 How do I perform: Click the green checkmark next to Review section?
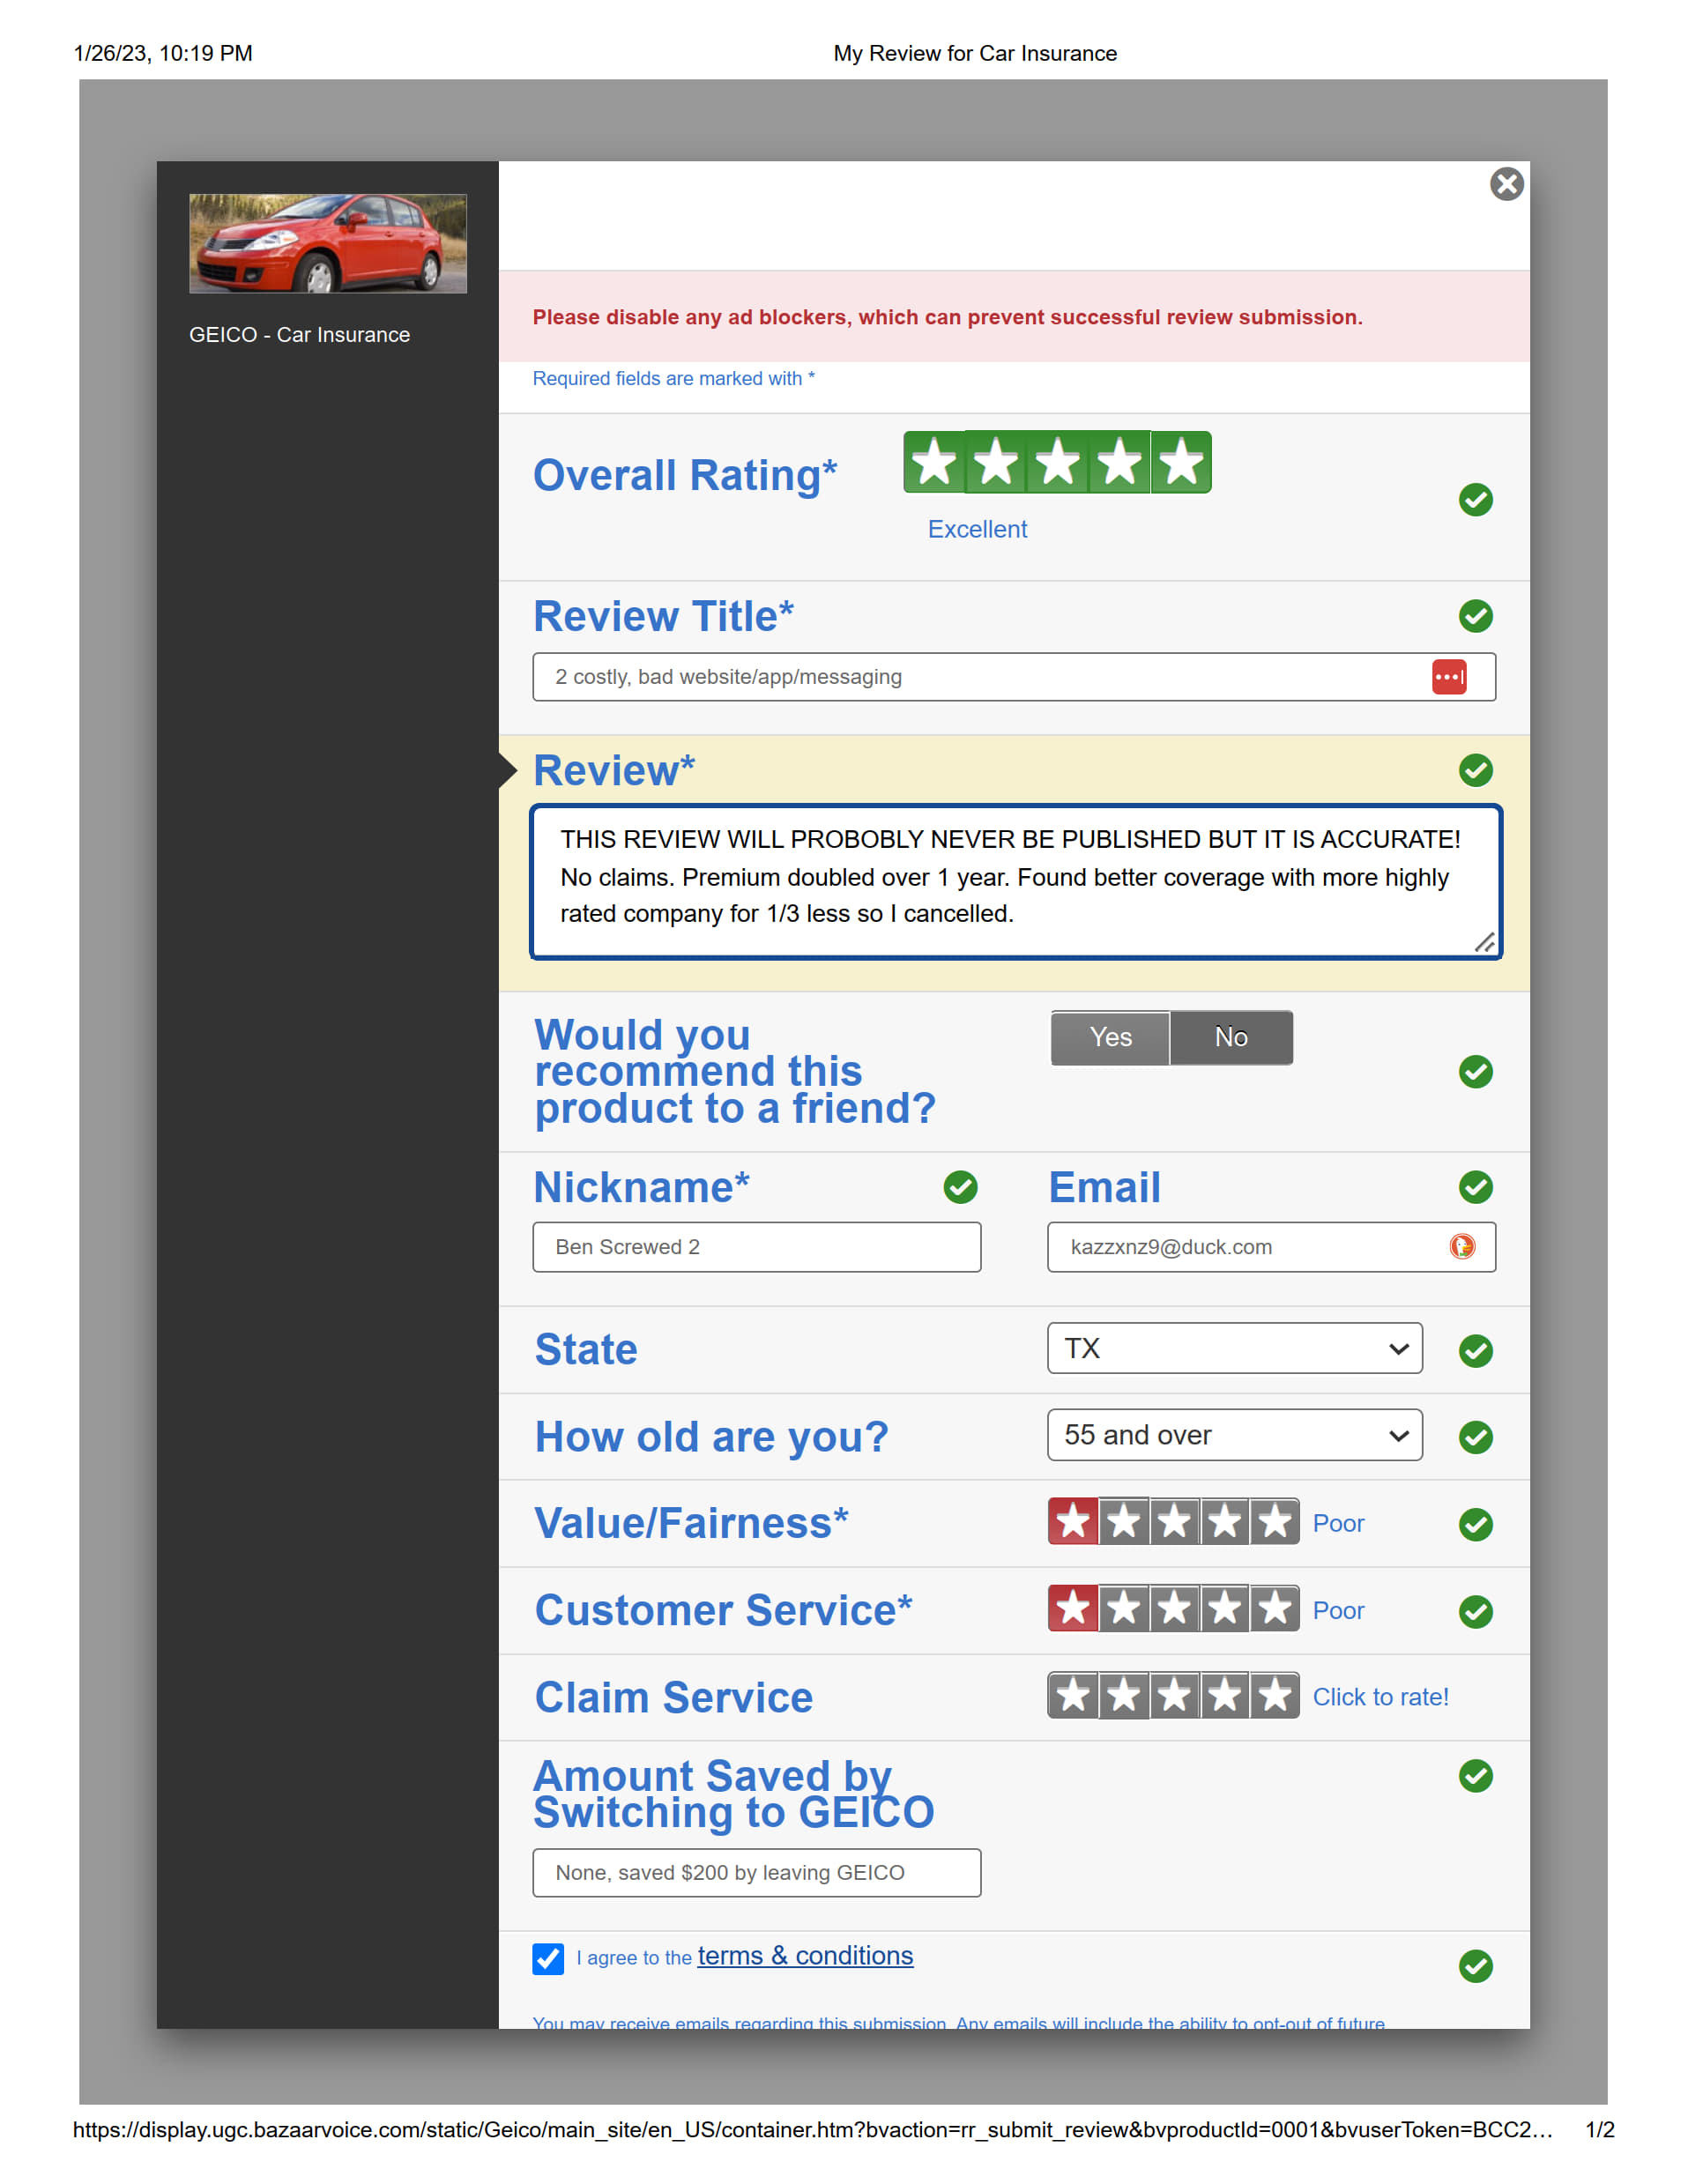pos(1477,770)
